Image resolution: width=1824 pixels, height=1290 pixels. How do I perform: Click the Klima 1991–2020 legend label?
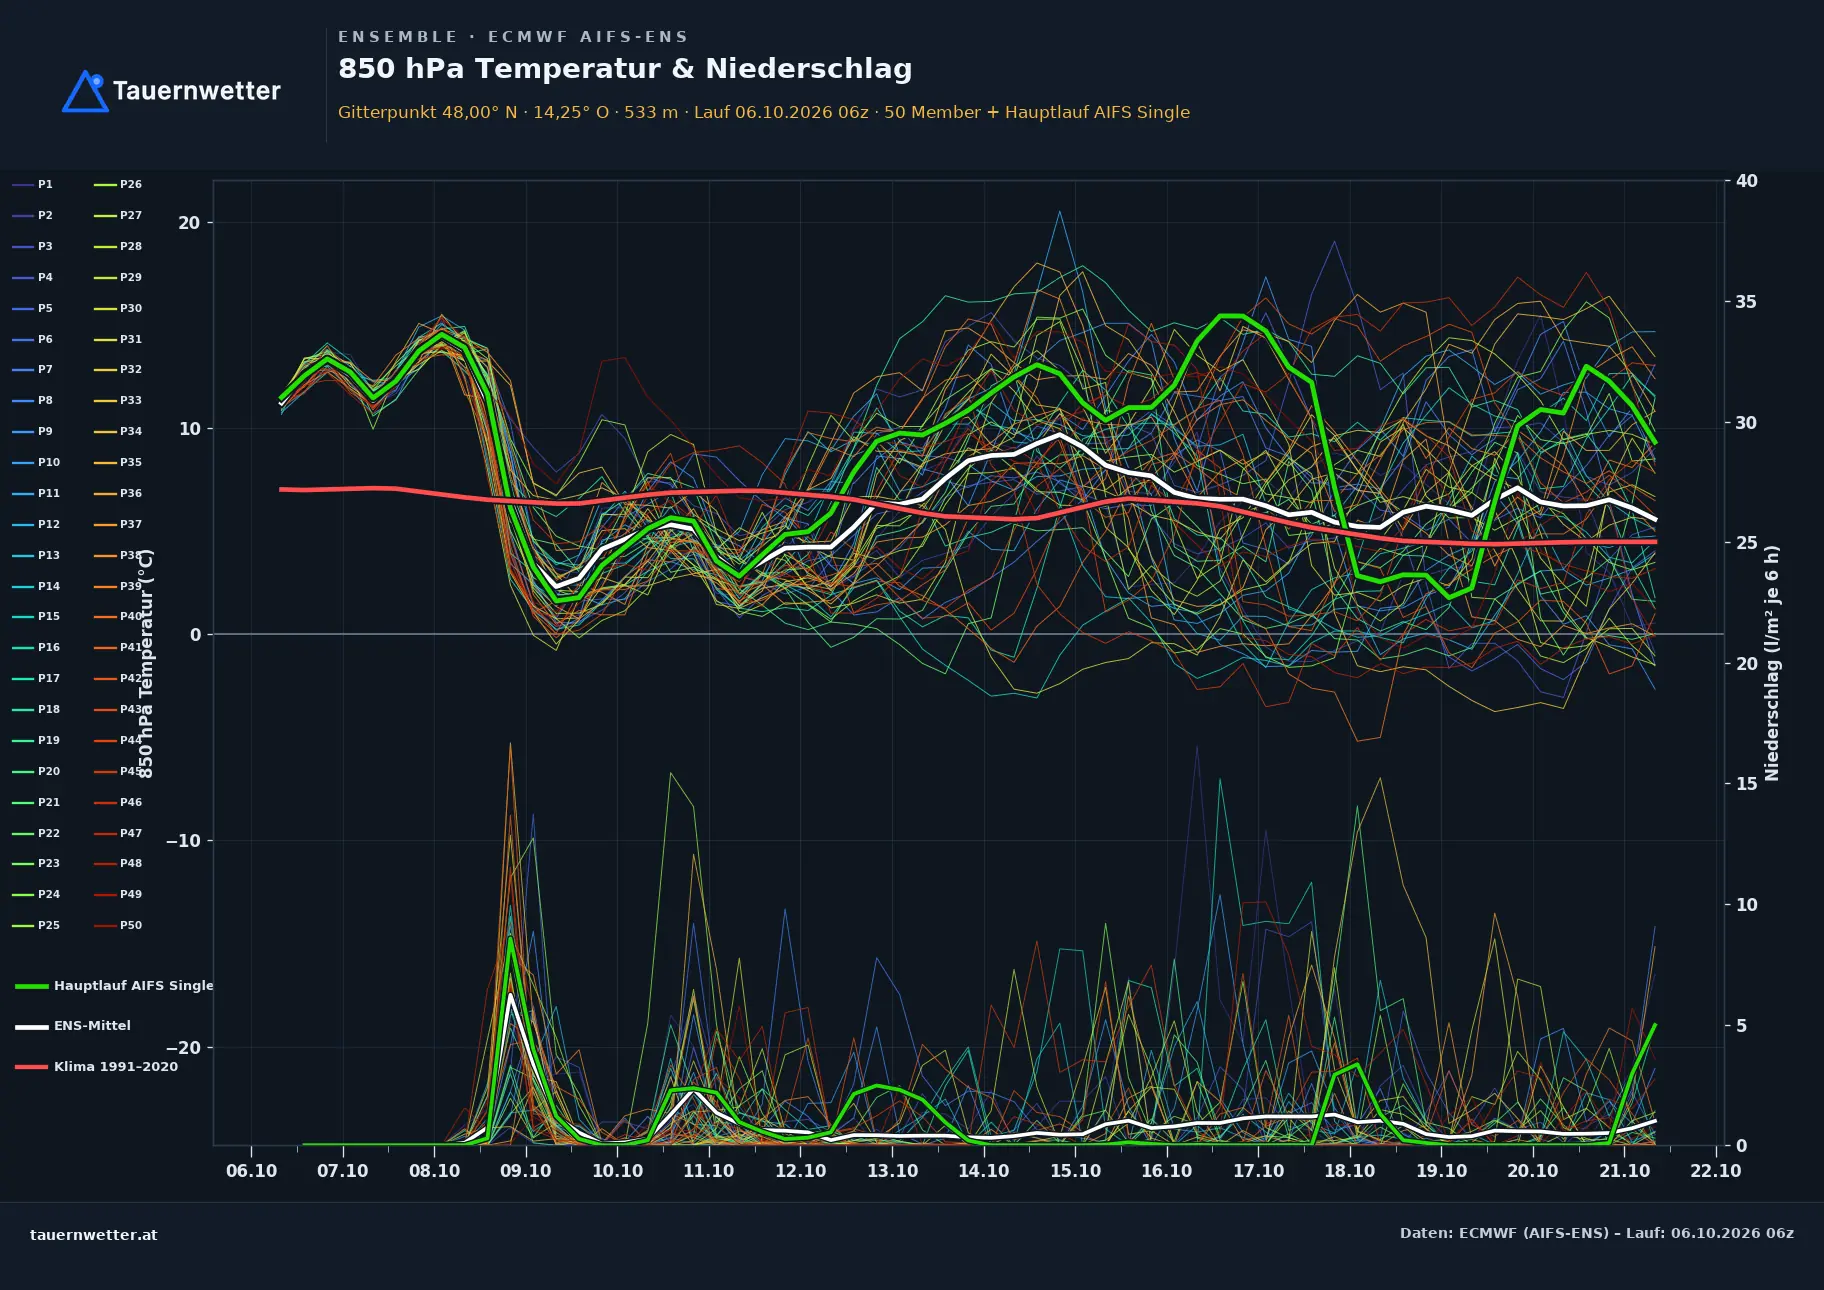pos(116,1066)
